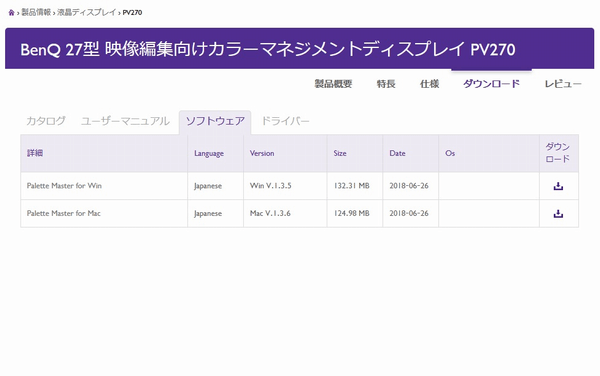Select the ダウンロード navigation item
The width and height of the screenshot is (600, 376).
click(x=491, y=84)
